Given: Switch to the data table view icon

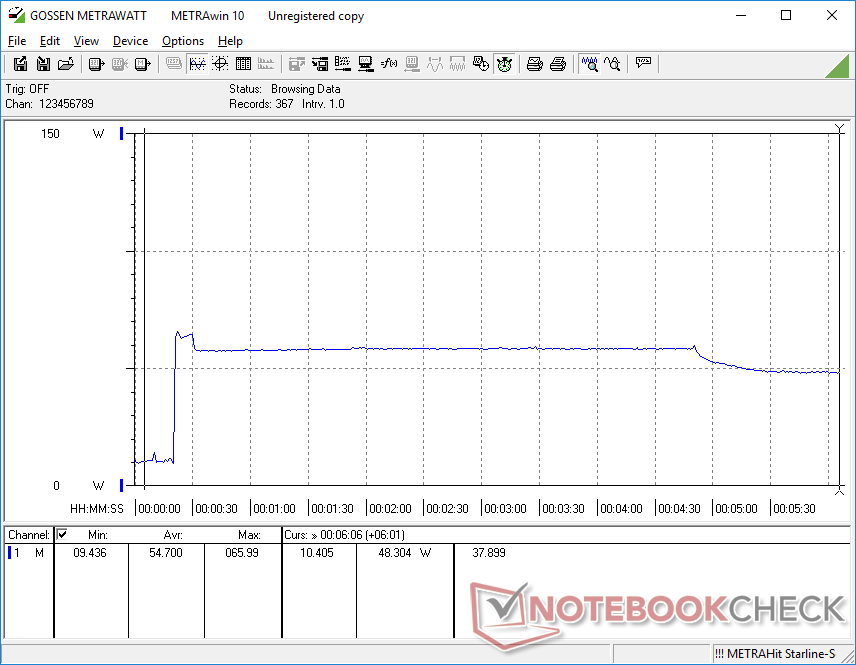Looking at the screenshot, I should pyautogui.click(x=243, y=64).
